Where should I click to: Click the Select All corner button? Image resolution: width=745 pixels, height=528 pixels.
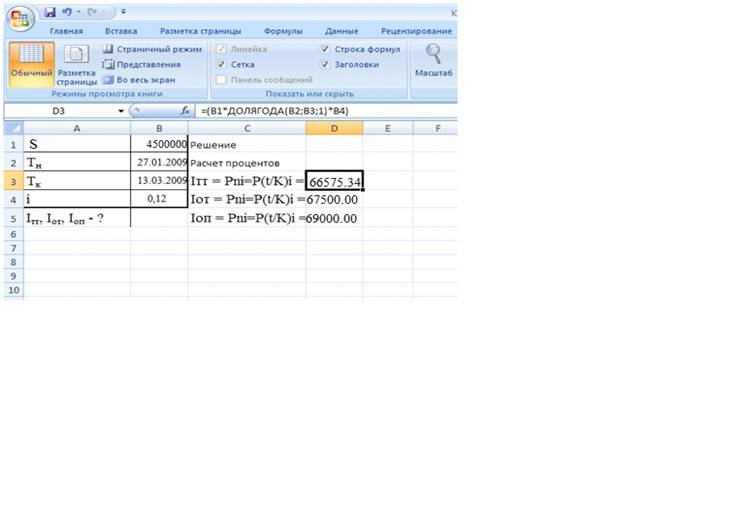tap(13, 128)
